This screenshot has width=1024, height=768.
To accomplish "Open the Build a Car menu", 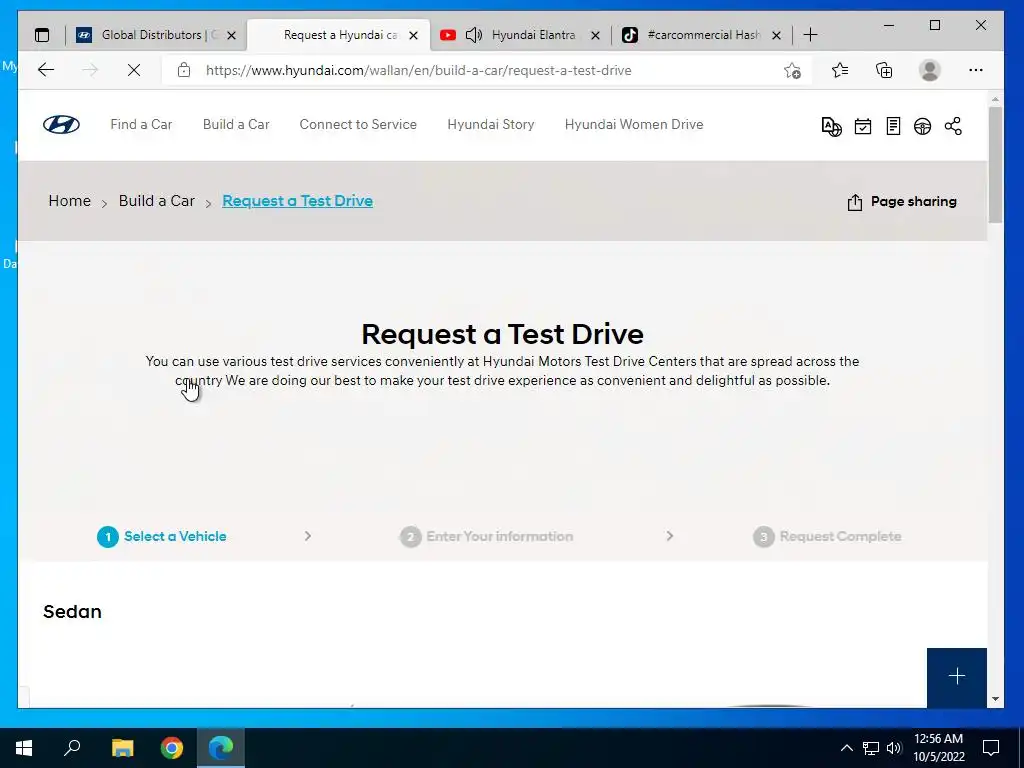I will point(236,124).
